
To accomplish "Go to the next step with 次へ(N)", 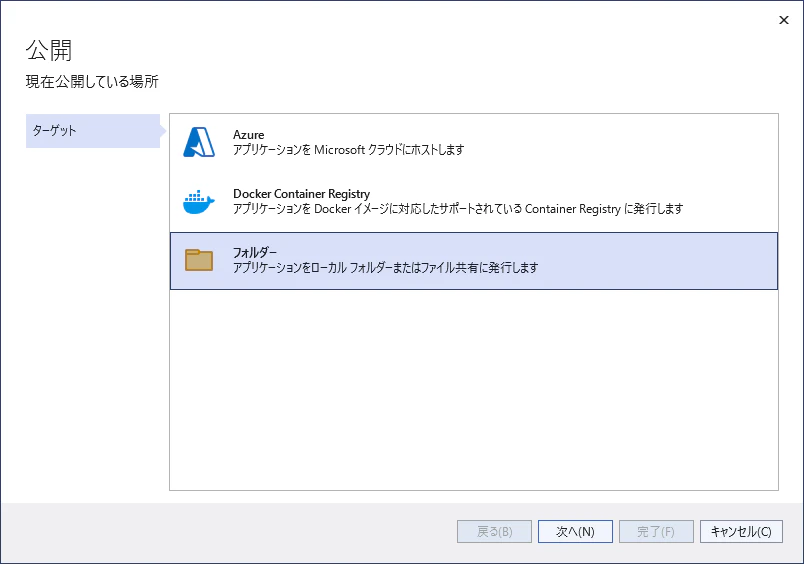I will coord(575,532).
